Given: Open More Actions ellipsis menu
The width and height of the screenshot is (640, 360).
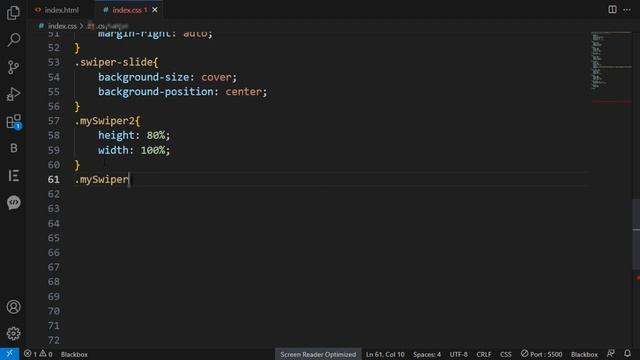Looking at the screenshot, I should point(627,9).
